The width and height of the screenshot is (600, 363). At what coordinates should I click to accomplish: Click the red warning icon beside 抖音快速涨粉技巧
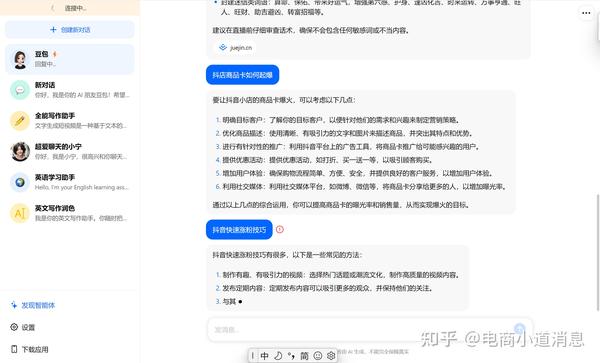[x=280, y=230]
